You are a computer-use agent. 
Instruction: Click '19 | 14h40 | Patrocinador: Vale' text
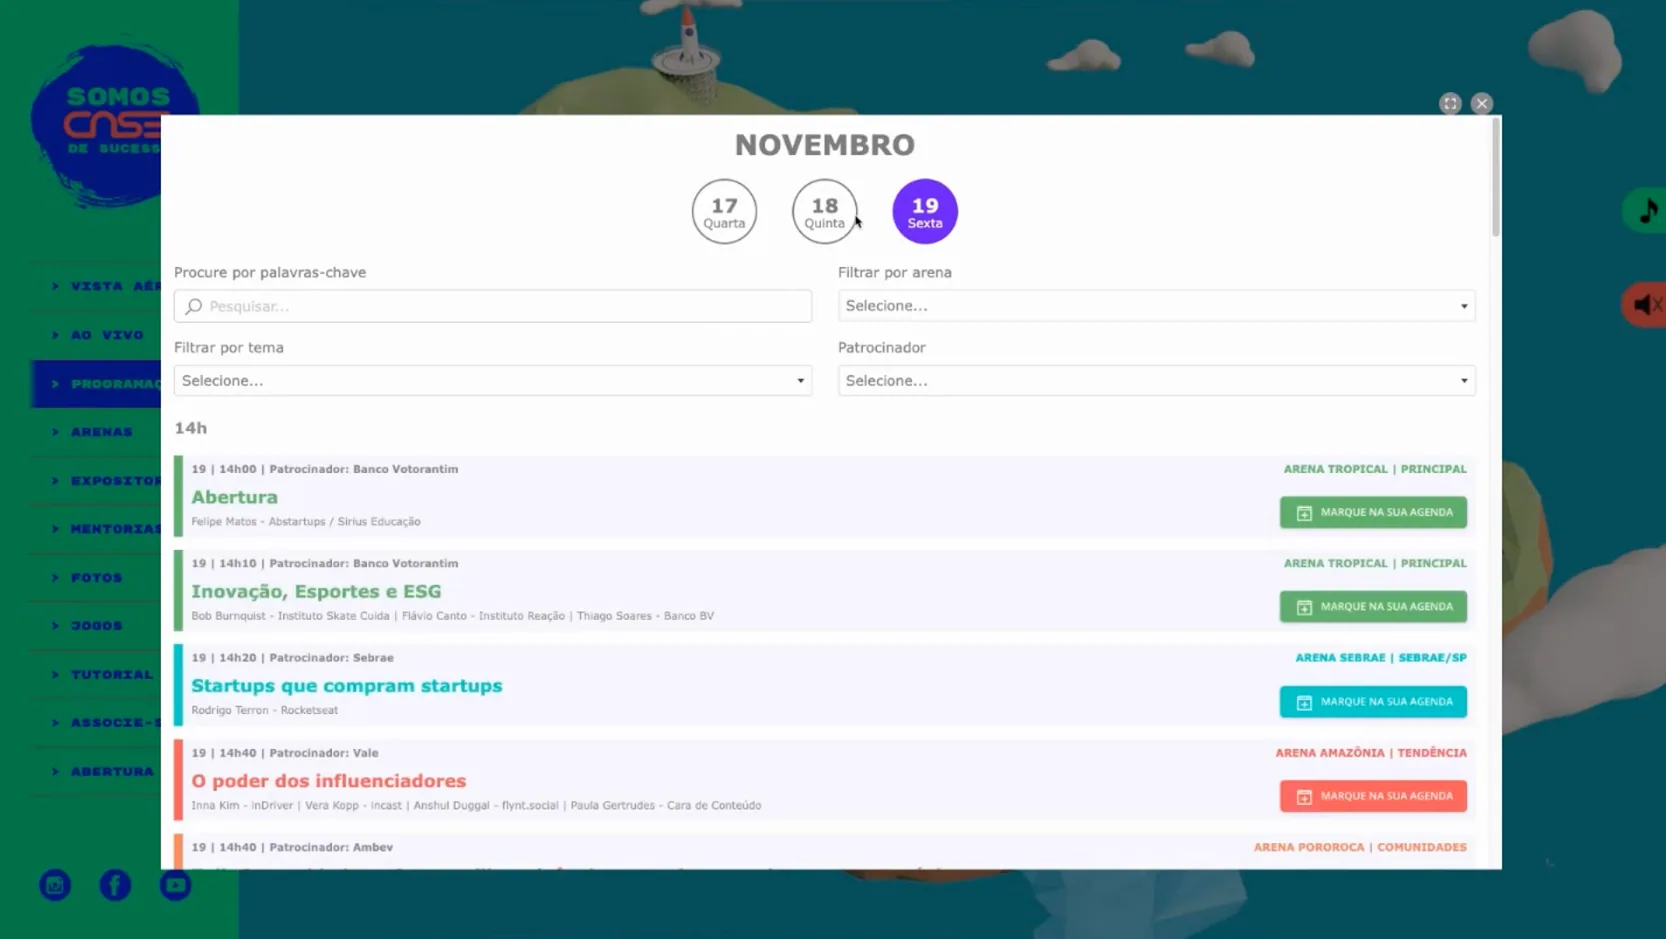(x=285, y=753)
